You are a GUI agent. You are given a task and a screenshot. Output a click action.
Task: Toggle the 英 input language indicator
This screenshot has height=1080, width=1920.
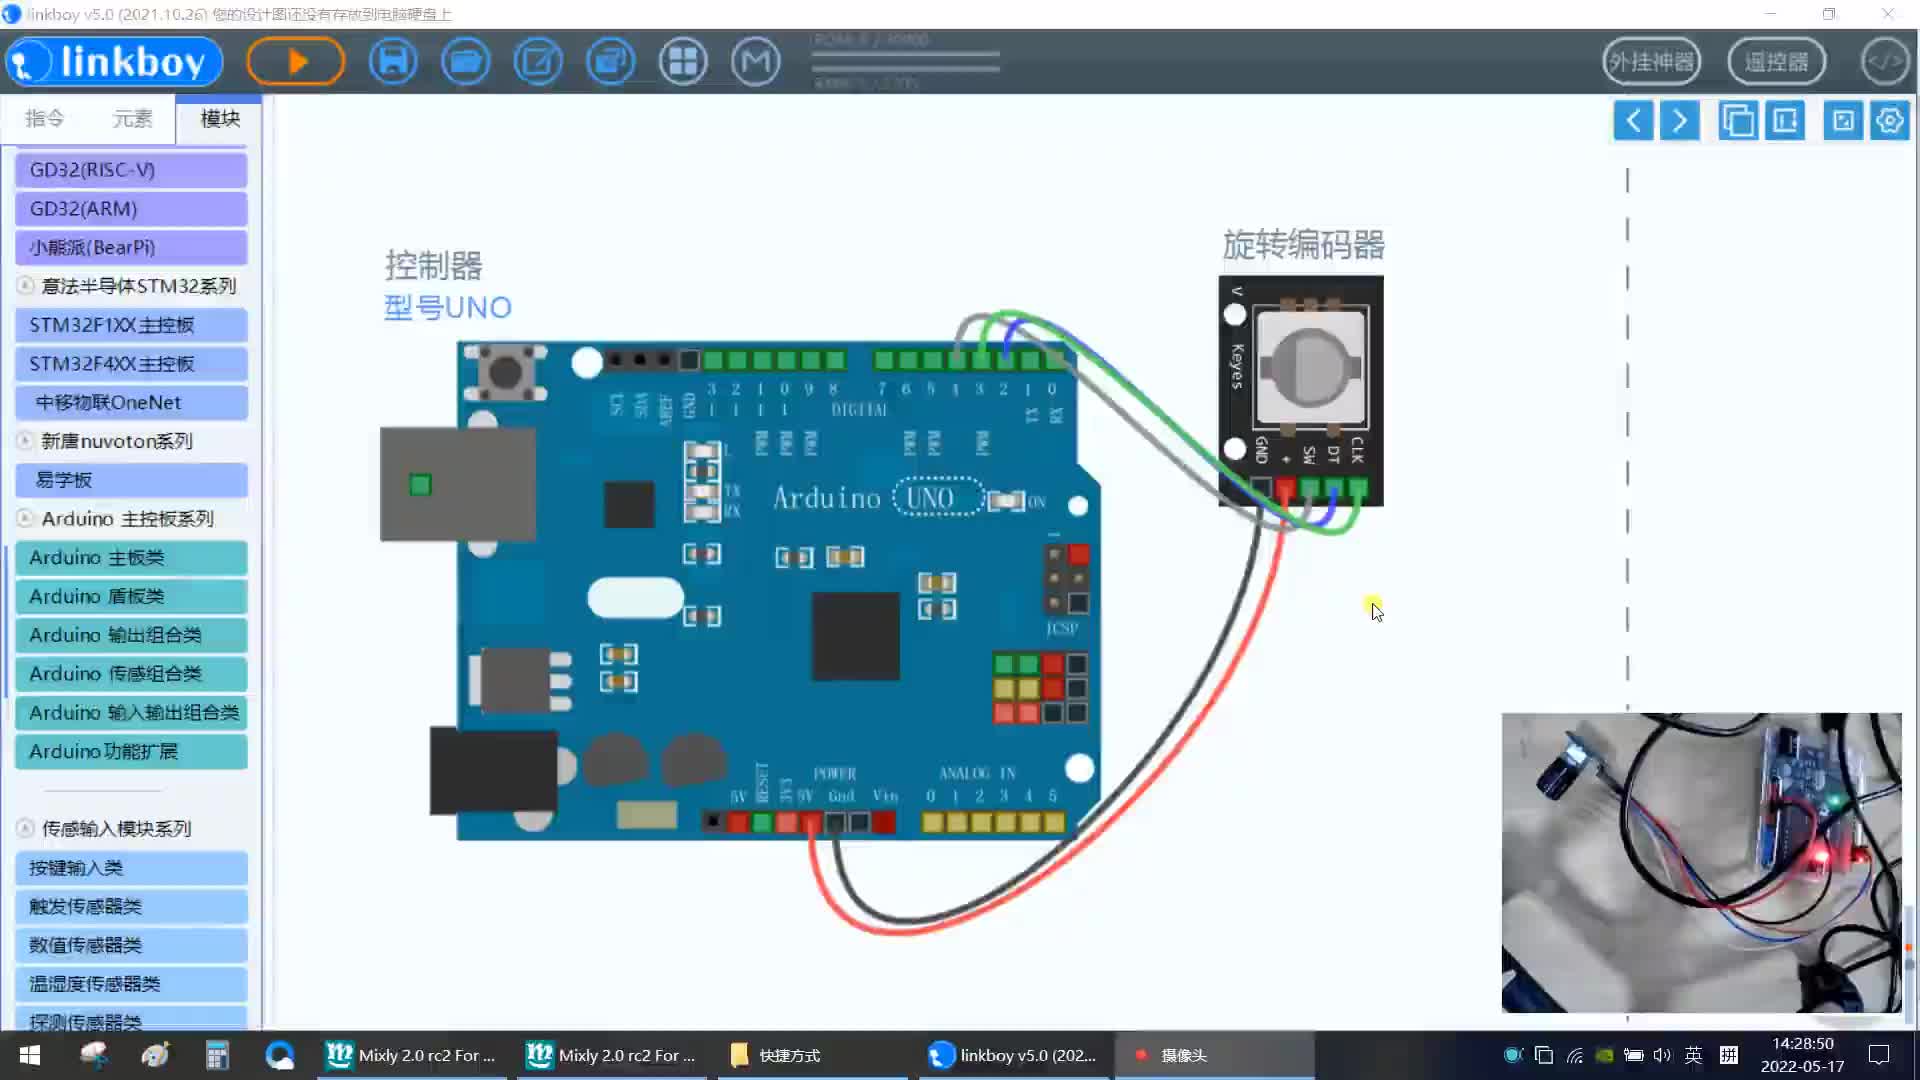(x=1693, y=1055)
